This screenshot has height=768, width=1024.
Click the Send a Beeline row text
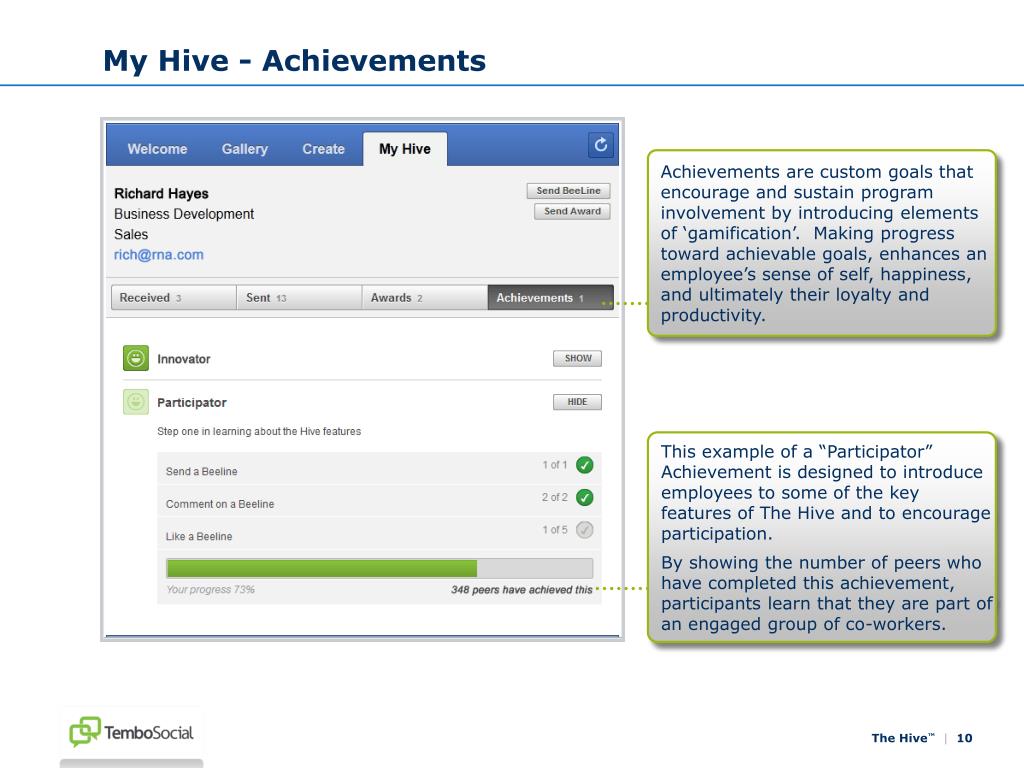pos(202,472)
